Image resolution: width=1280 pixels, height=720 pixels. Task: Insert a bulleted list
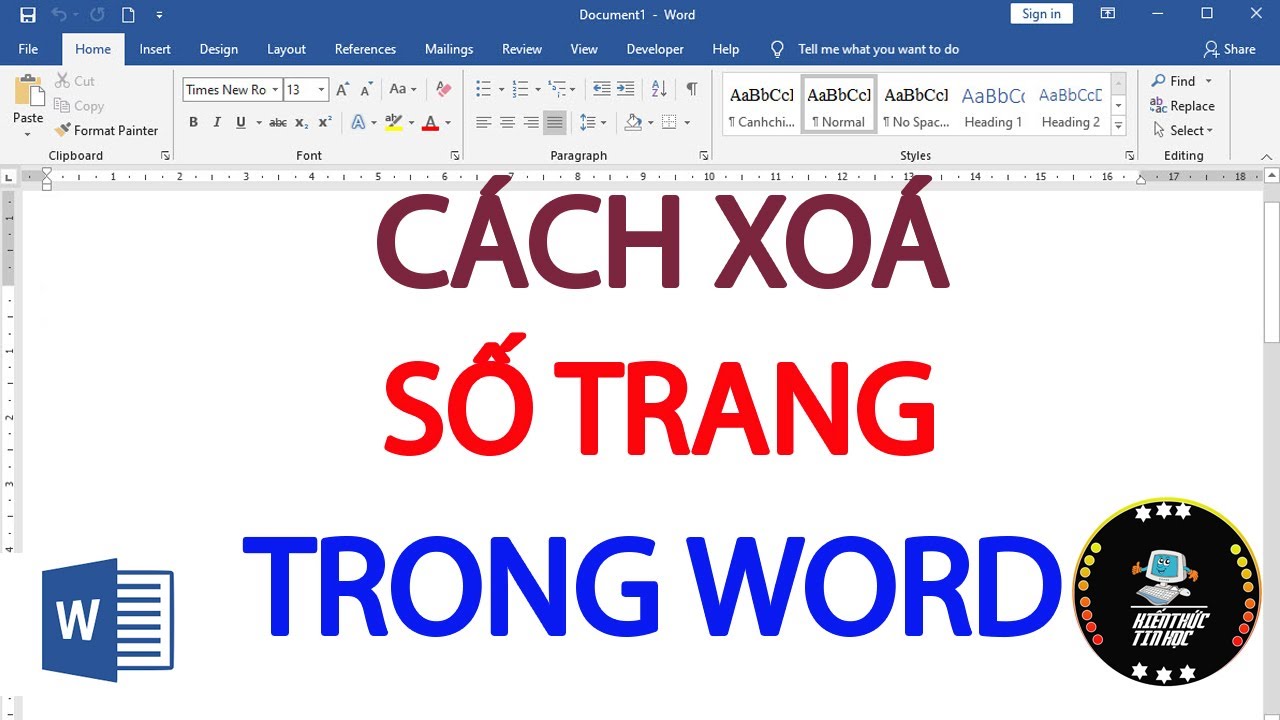tap(483, 90)
